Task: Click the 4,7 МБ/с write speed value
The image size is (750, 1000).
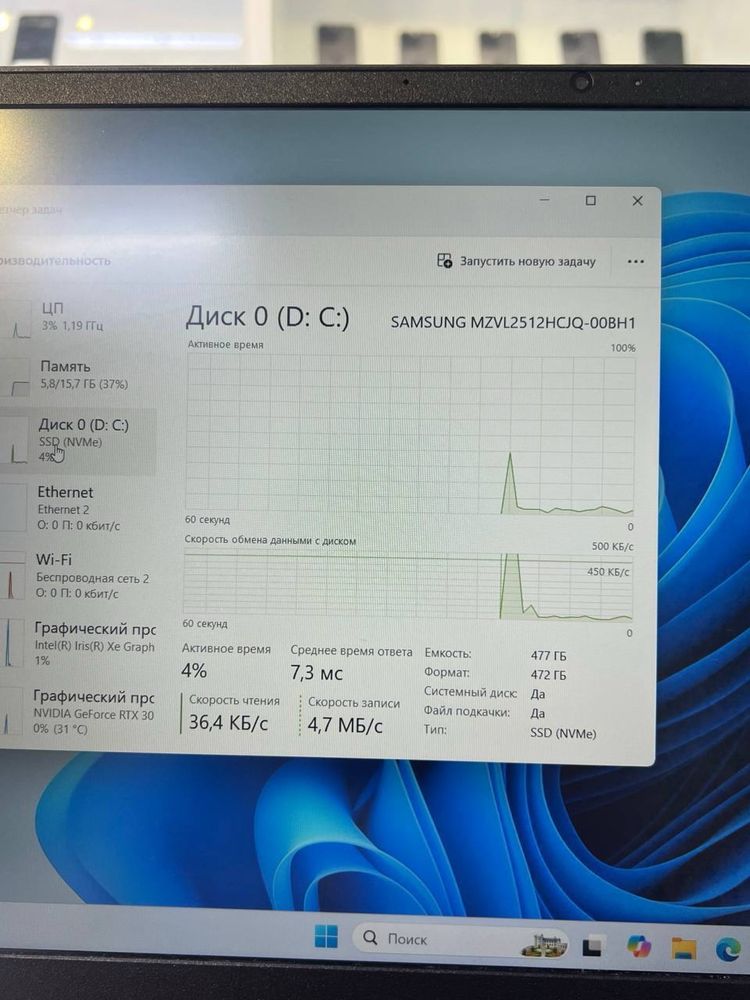Action: pos(345,725)
